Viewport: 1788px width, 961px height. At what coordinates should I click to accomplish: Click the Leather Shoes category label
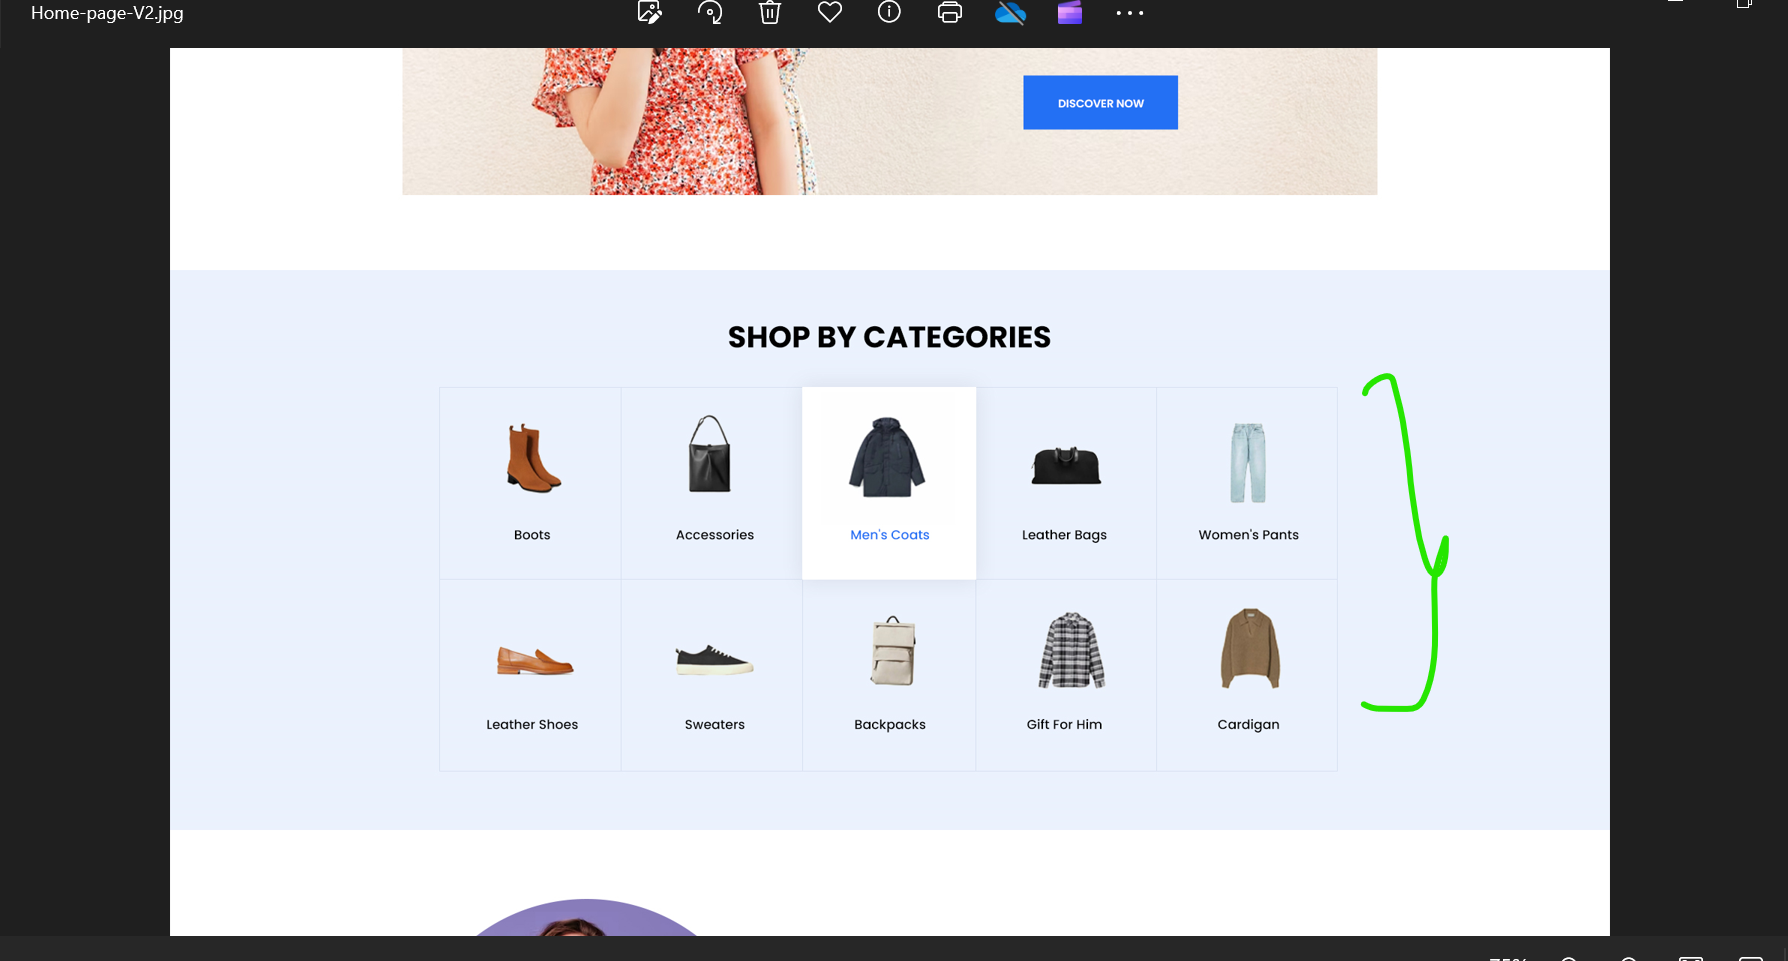pos(532,725)
